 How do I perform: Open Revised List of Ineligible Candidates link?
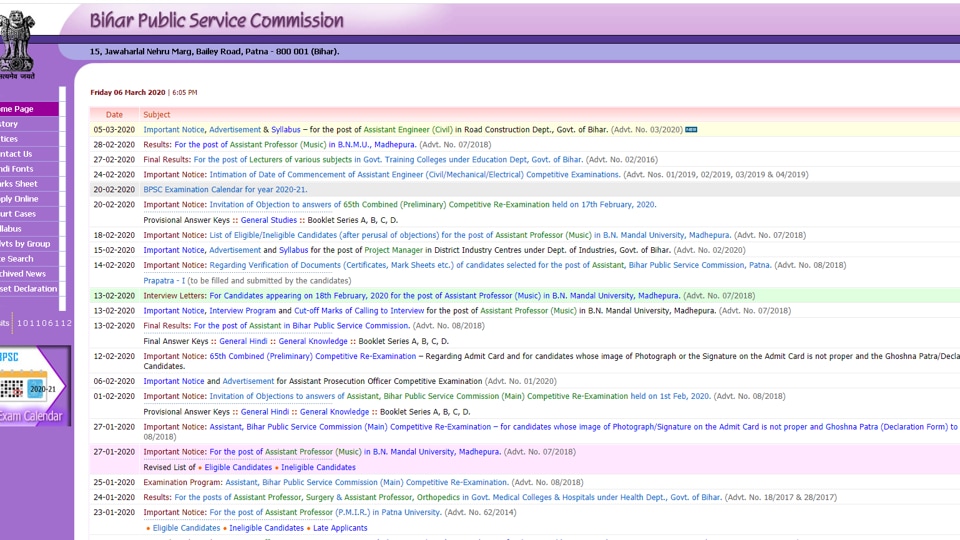[x=318, y=467]
